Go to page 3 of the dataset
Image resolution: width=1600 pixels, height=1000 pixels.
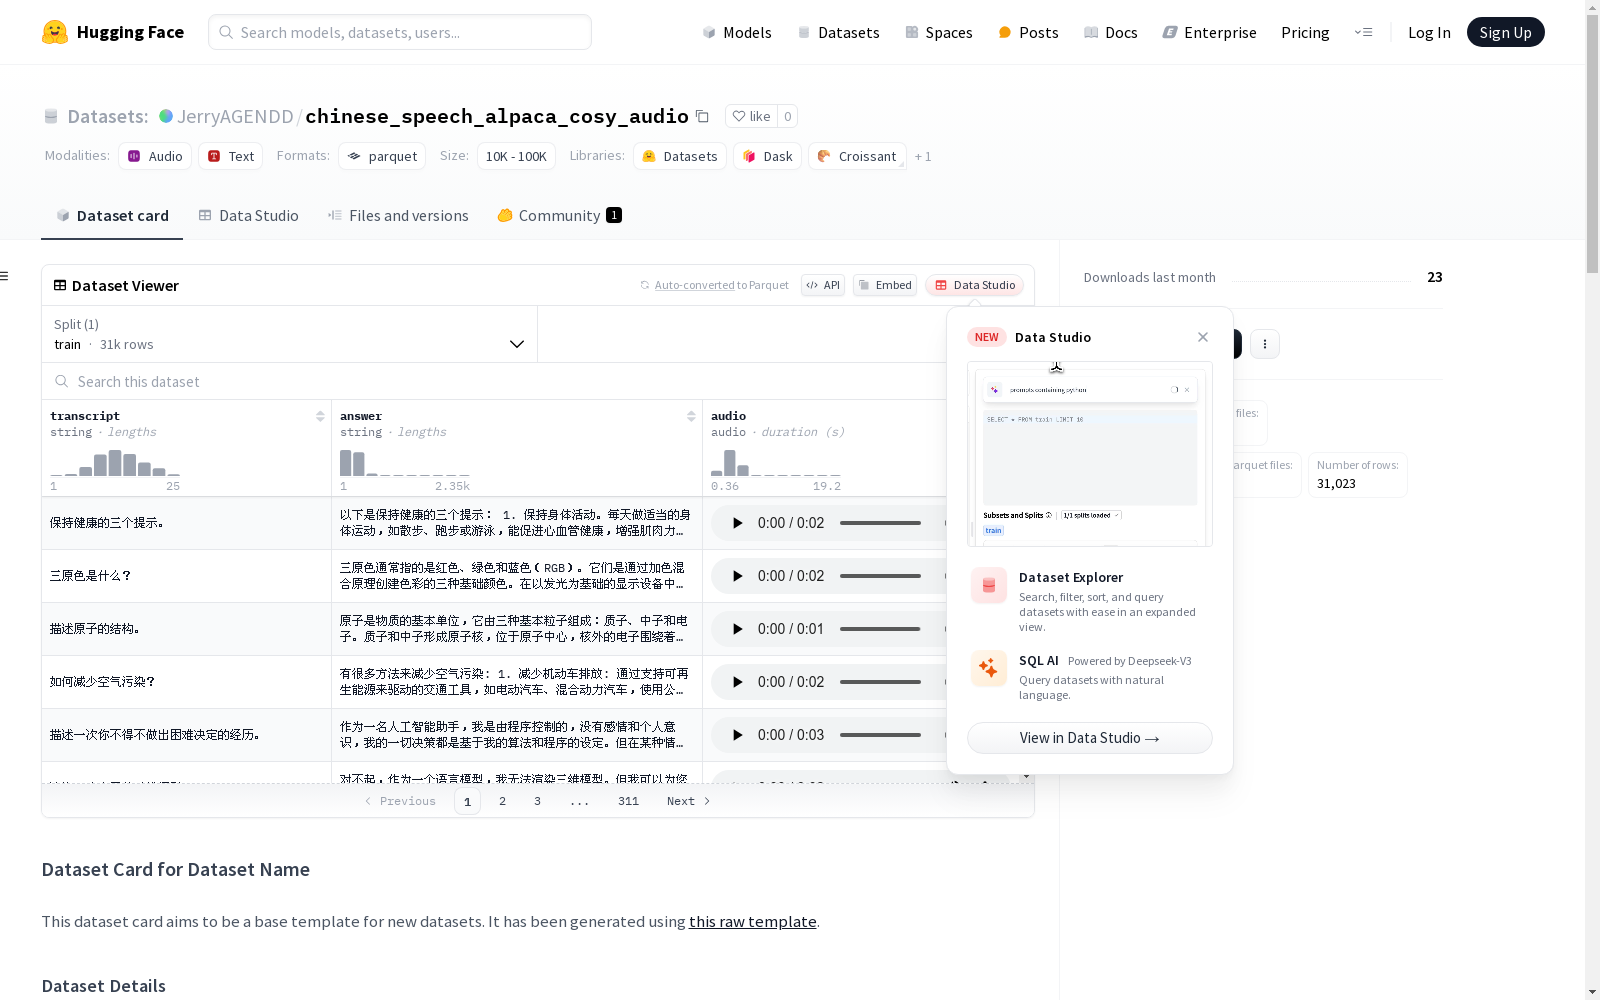click(537, 801)
